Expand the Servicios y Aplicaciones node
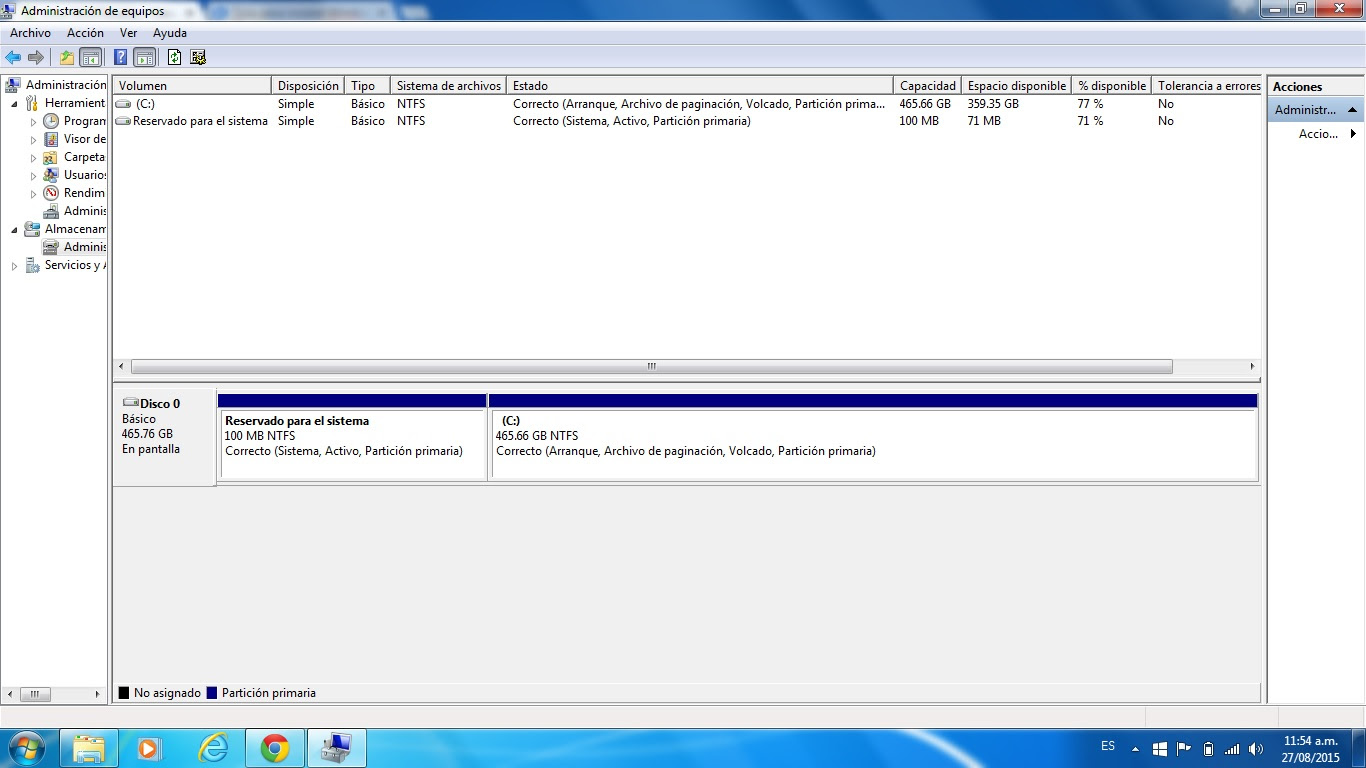The image size is (1366, 768). click(x=14, y=265)
